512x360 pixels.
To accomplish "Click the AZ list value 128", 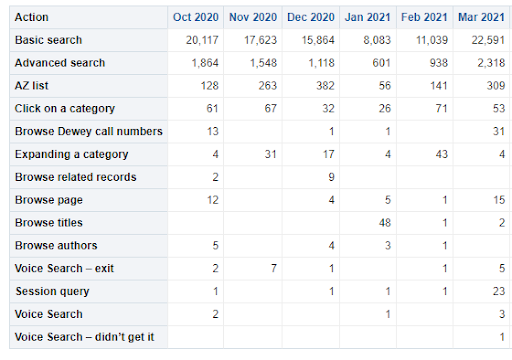I will coord(210,86).
